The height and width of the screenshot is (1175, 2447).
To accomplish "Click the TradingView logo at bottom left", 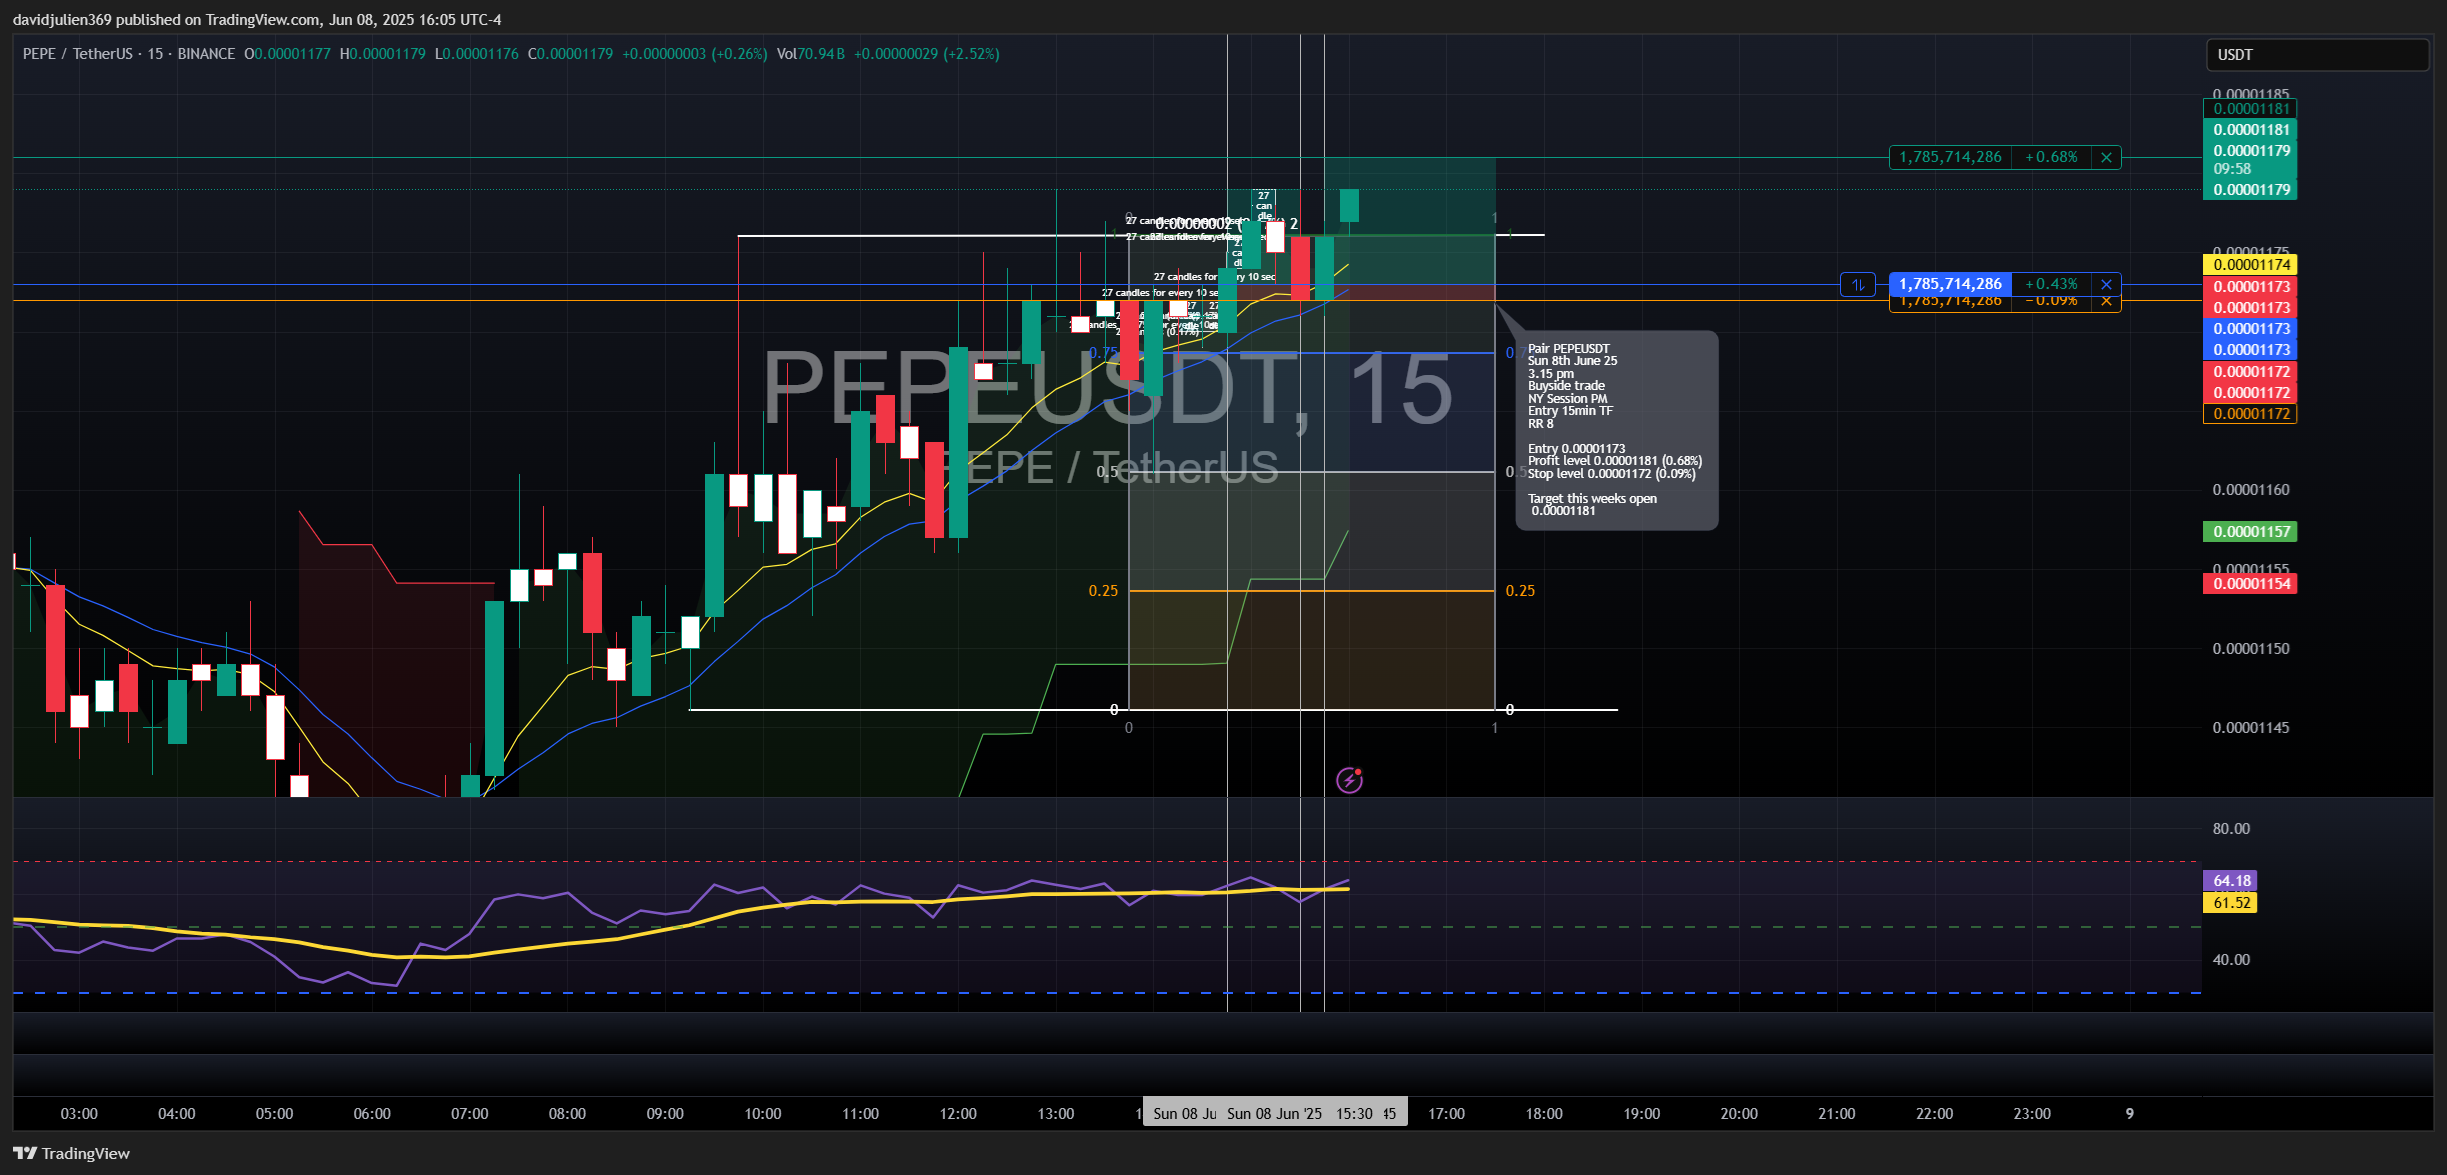I will point(71,1153).
